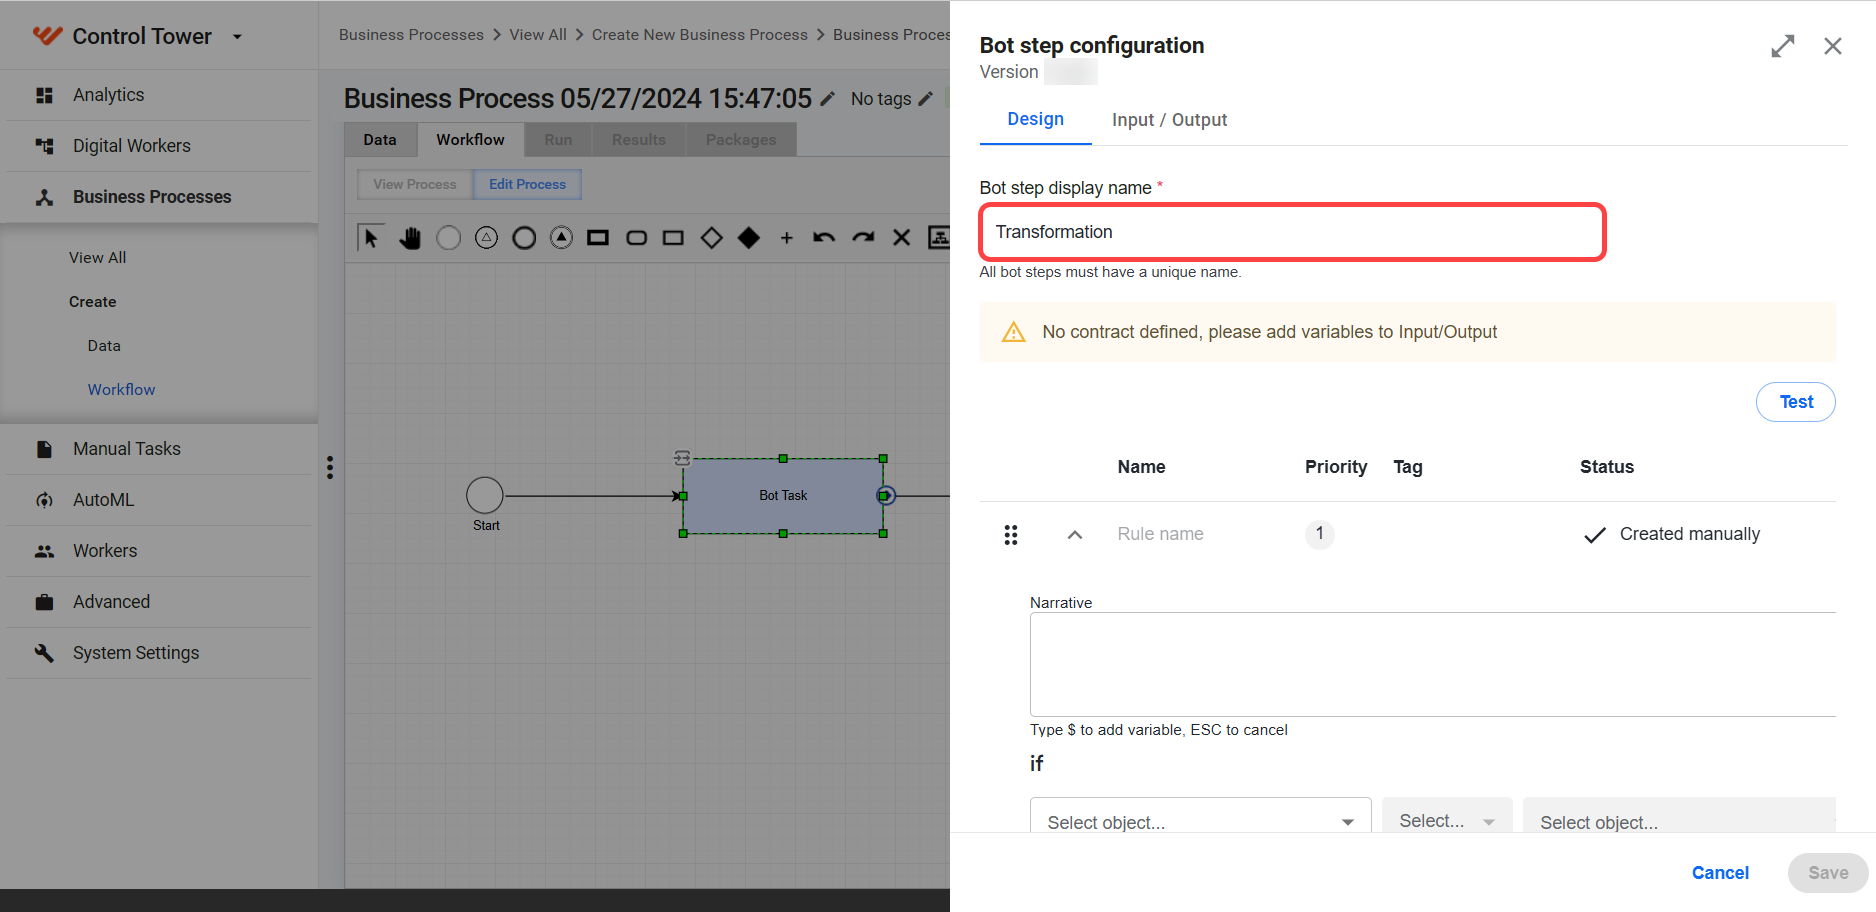This screenshot has height=912, width=1876.
Task: Click the Control Tower logo
Action: point(48,36)
